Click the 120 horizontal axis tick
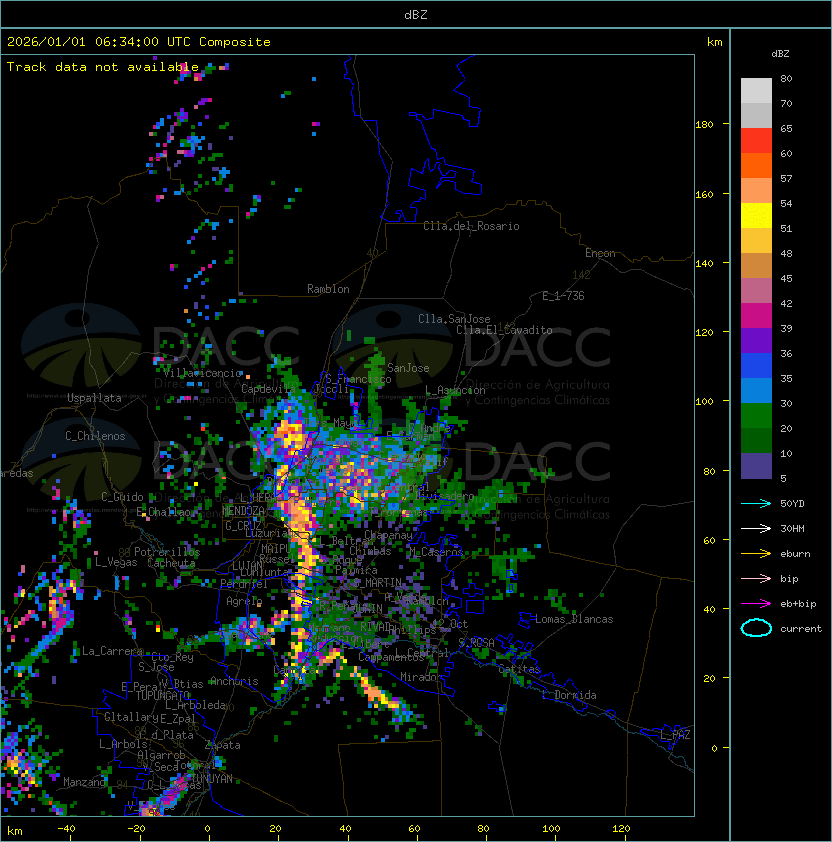Screen dimensions: 832x842 coord(621,829)
